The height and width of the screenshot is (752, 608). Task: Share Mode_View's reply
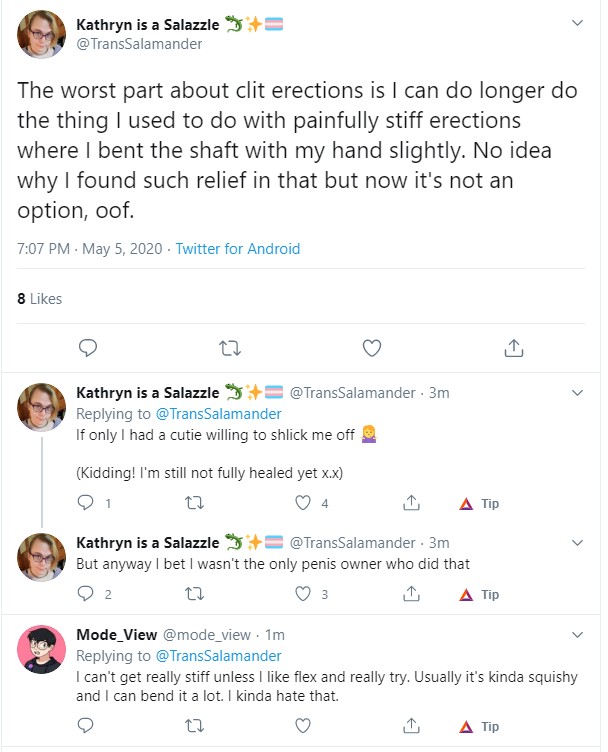coord(411,726)
